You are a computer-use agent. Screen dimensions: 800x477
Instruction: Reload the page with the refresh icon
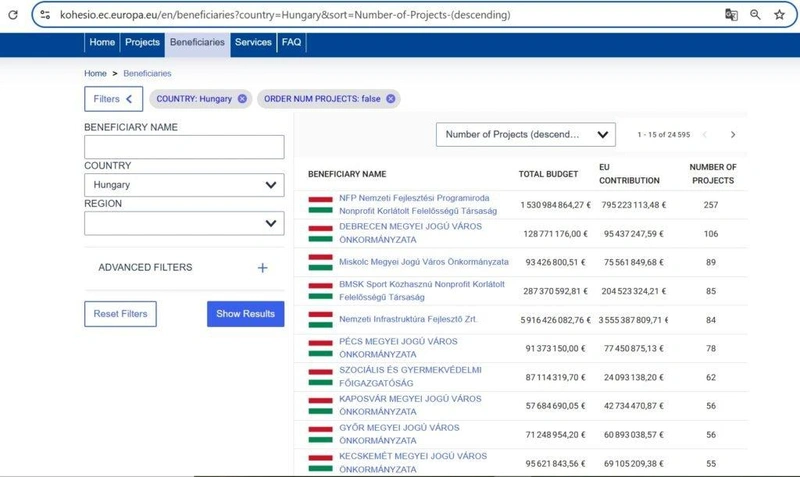coord(13,15)
